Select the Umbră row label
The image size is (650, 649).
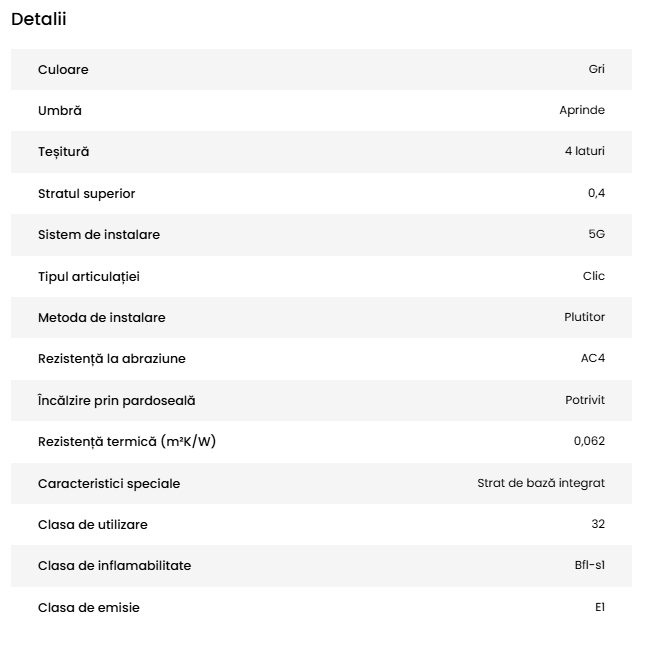(60, 111)
